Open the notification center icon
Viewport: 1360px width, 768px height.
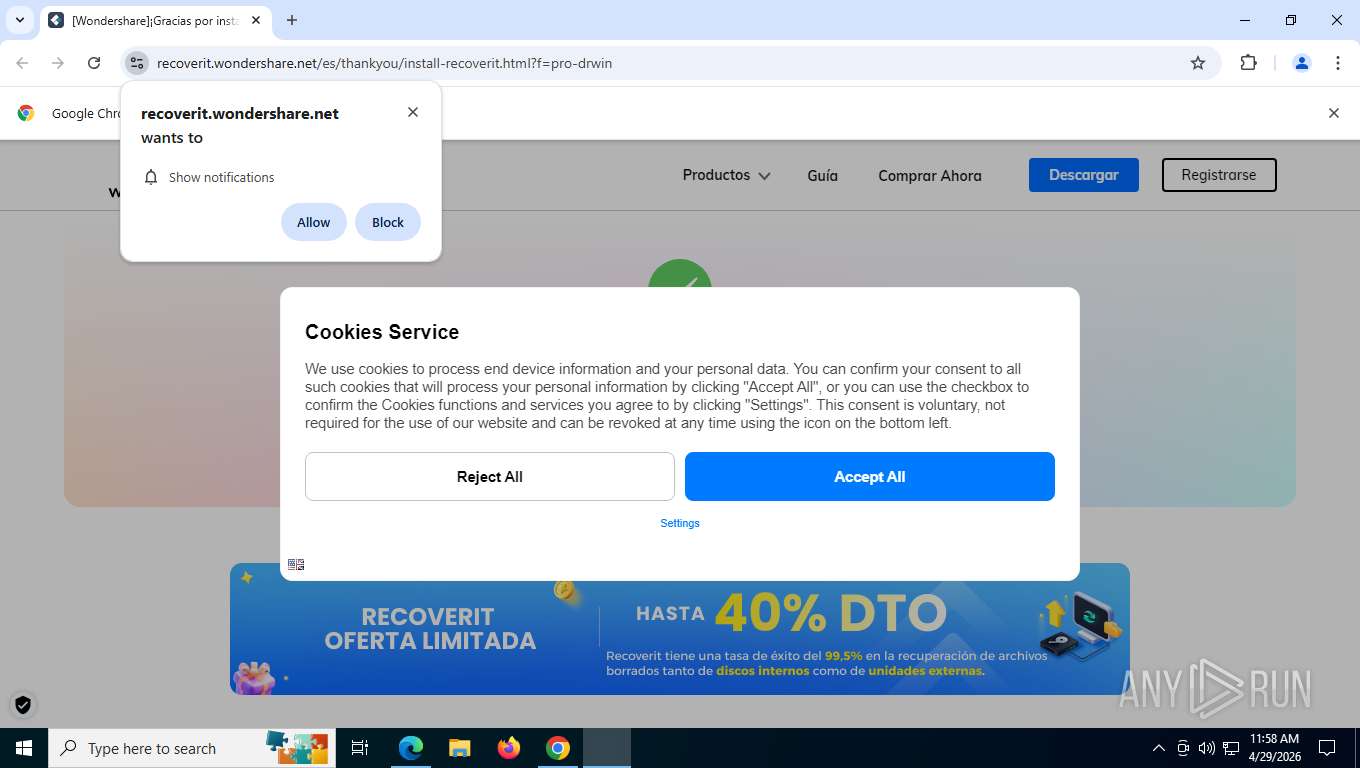[x=1327, y=748]
